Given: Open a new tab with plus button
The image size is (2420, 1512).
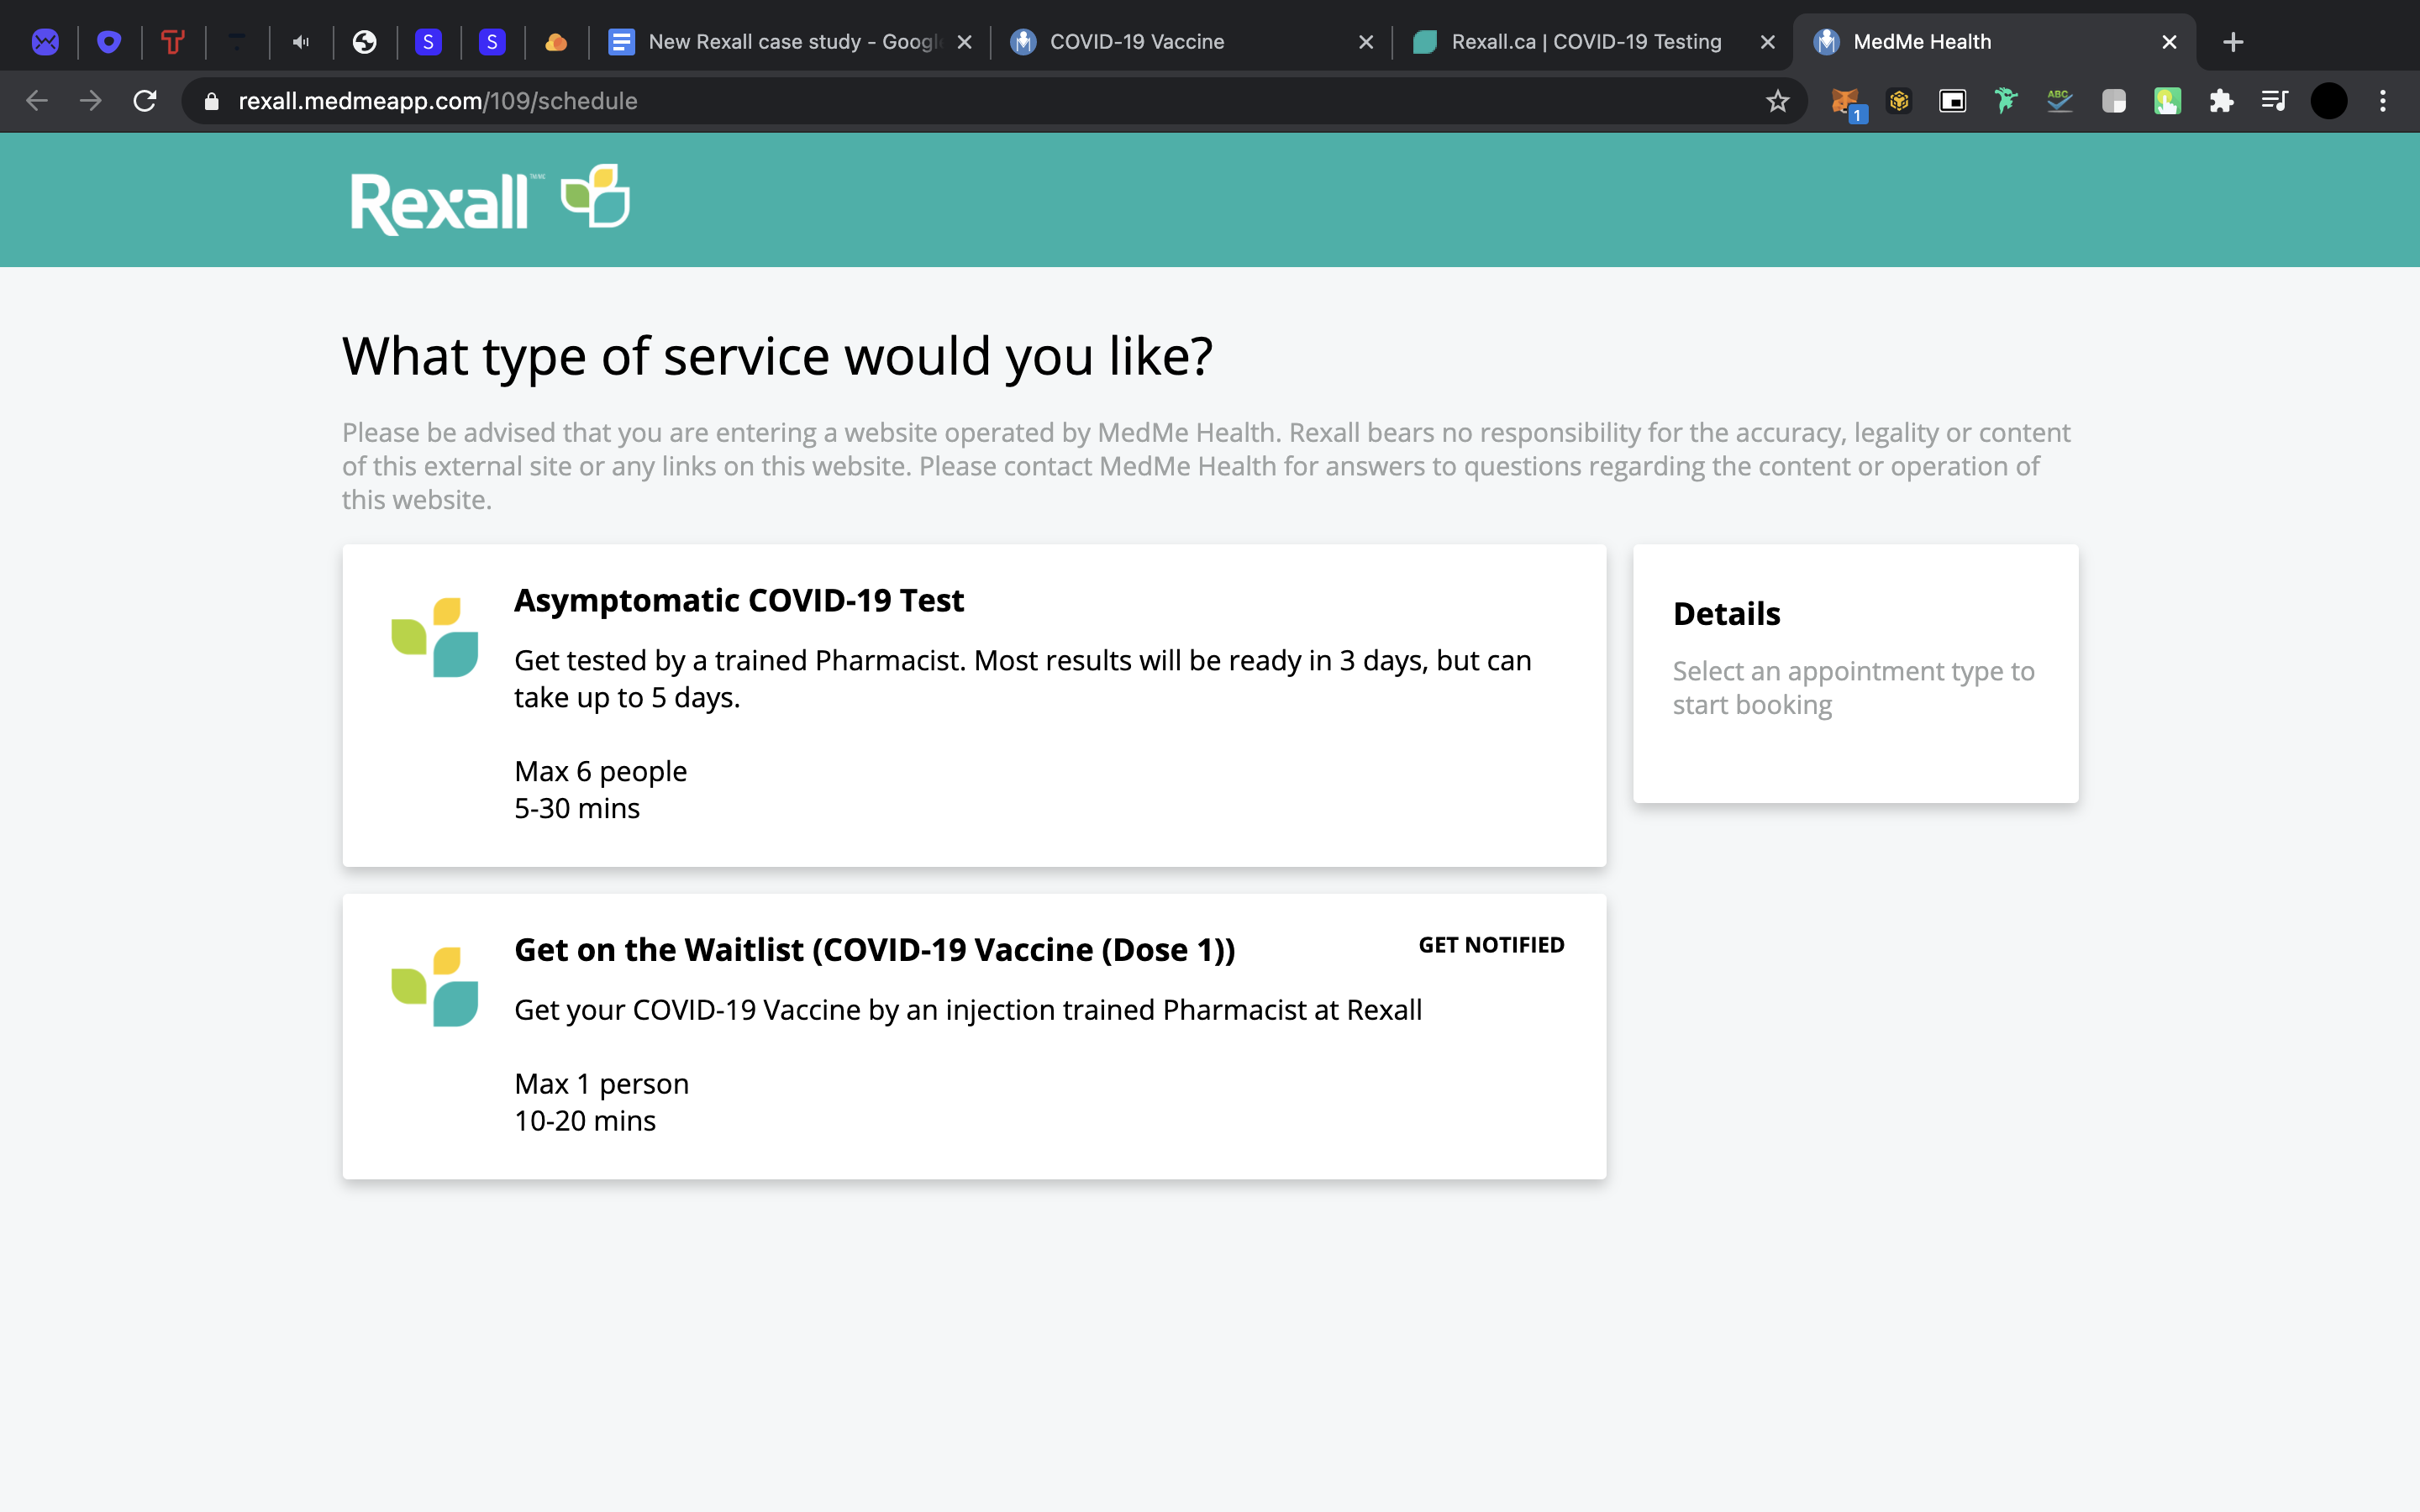Looking at the screenshot, I should tap(2233, 42).
